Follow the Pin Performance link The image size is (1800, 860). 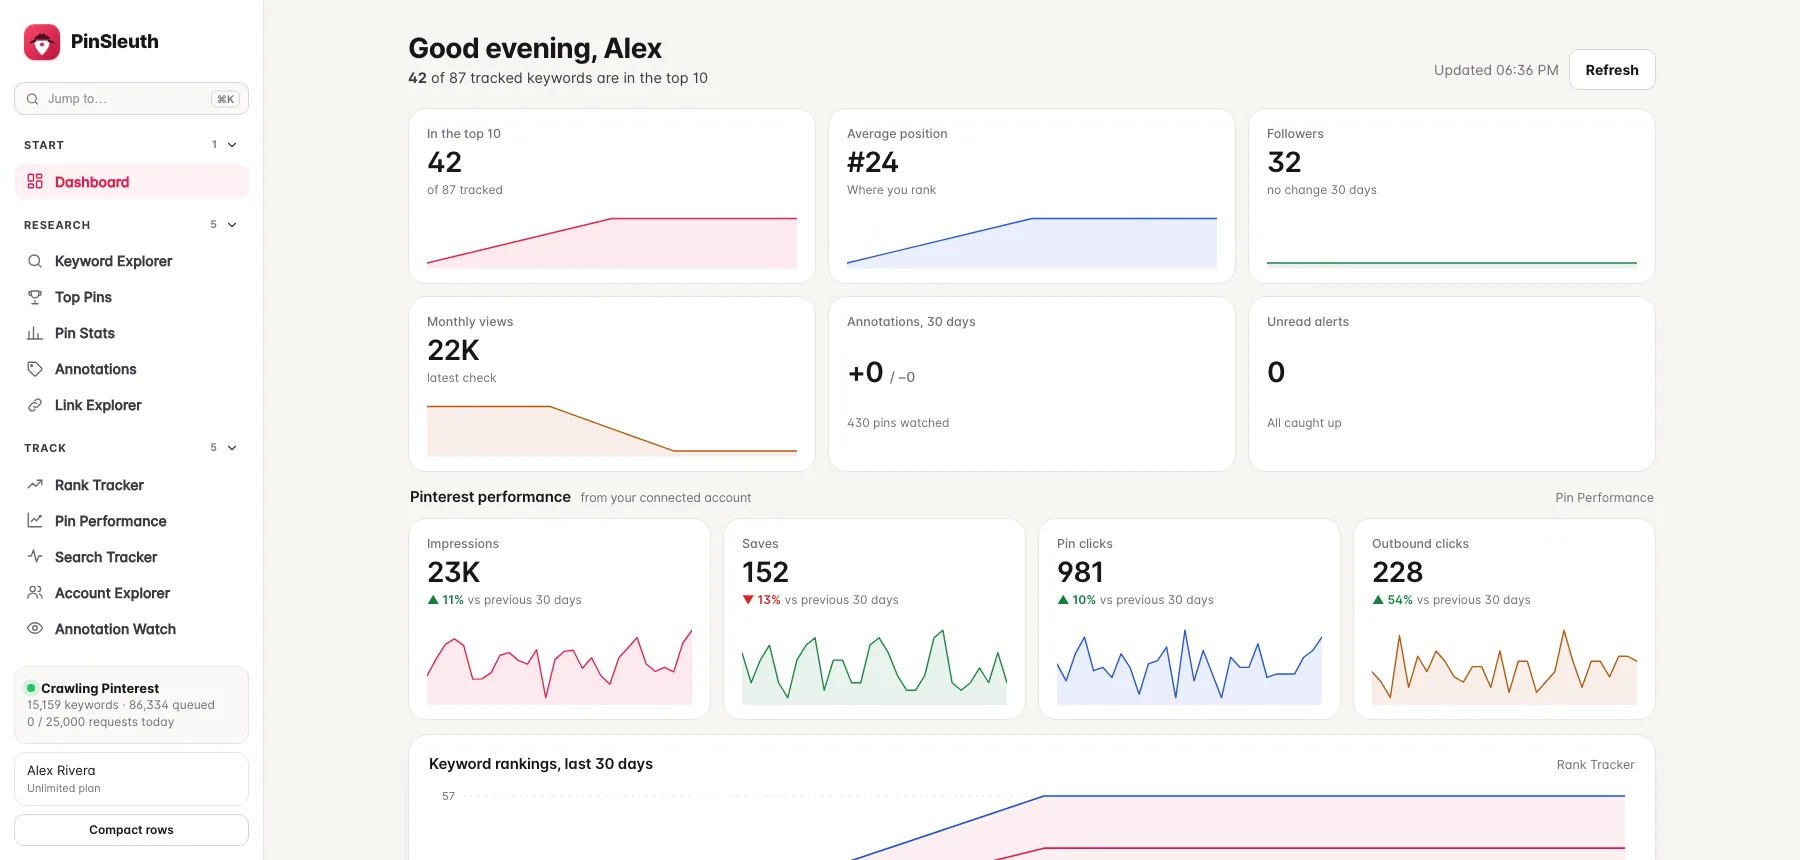[x=1604, y=498]
